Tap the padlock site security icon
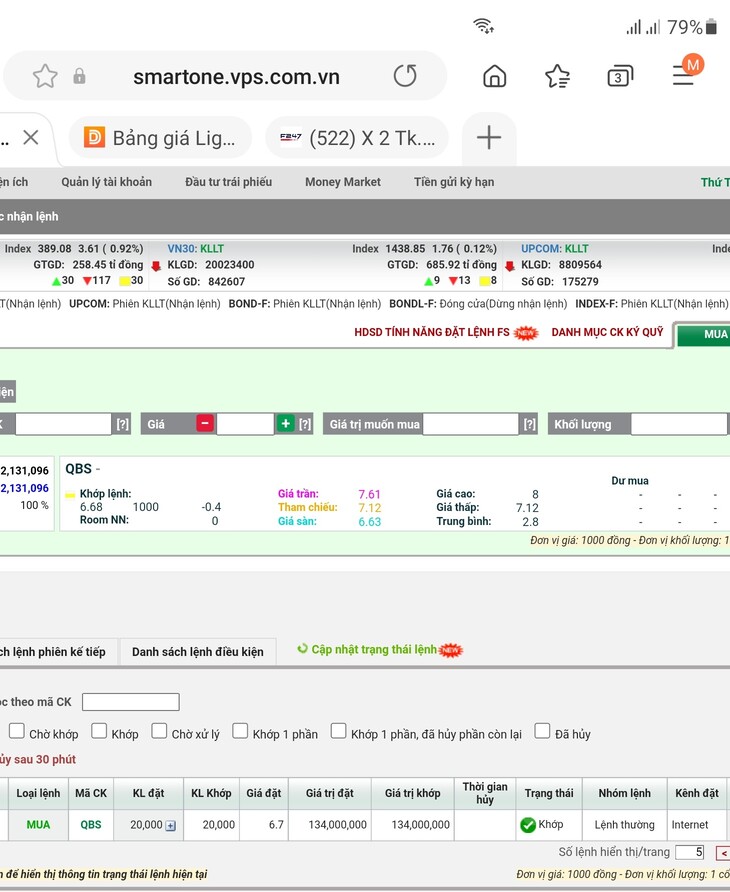The image size is (730, 892). tap(80, 76)
